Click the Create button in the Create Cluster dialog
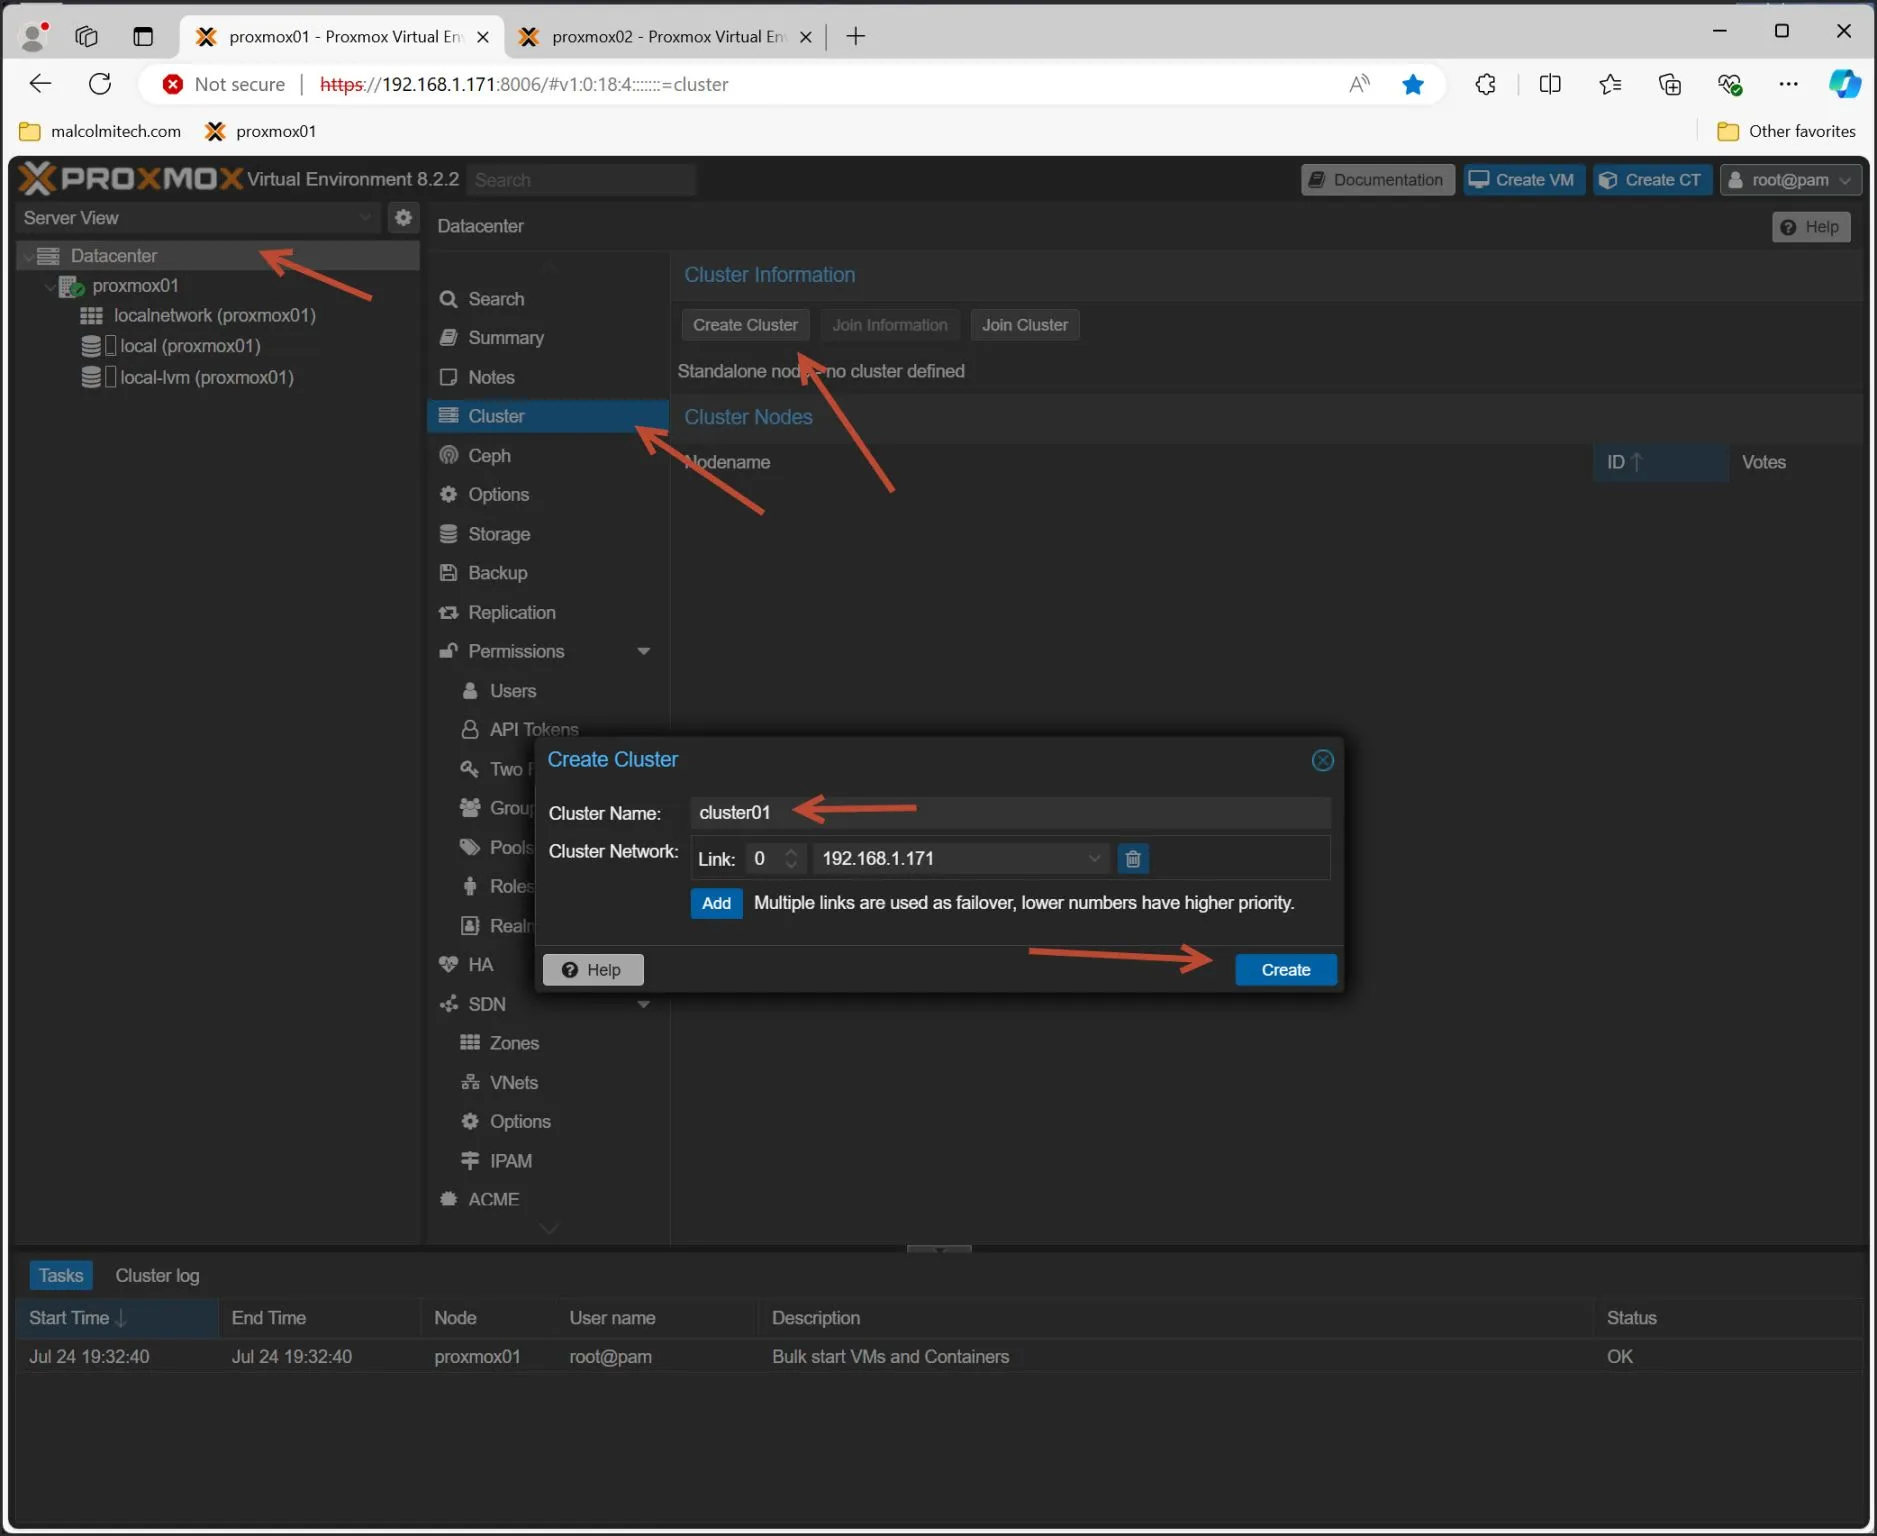This screenshot has width=1877, height=1536. [x=1285, y=969]
